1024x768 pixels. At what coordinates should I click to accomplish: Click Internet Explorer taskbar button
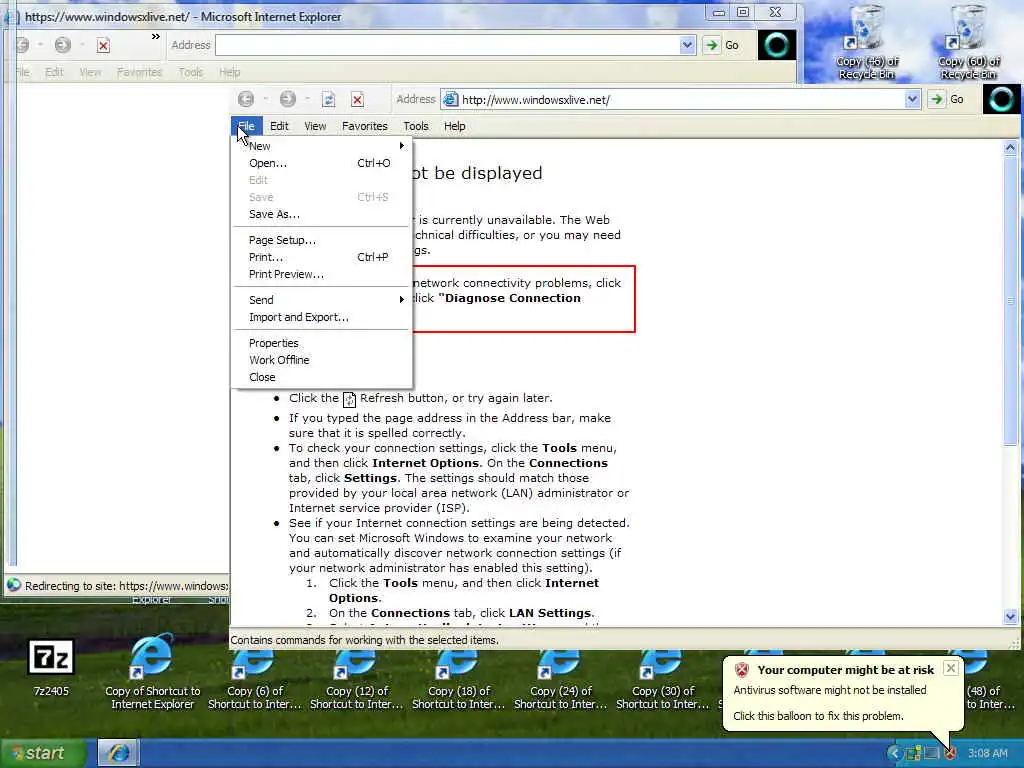[118, 753]
